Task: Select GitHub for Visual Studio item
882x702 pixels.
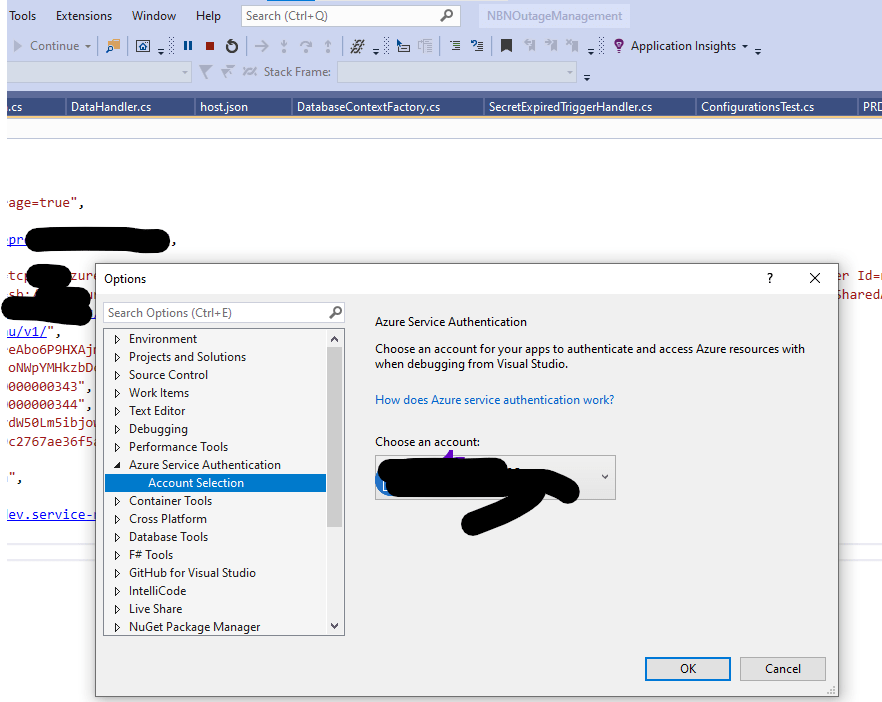Action: [x=192, y=573]
